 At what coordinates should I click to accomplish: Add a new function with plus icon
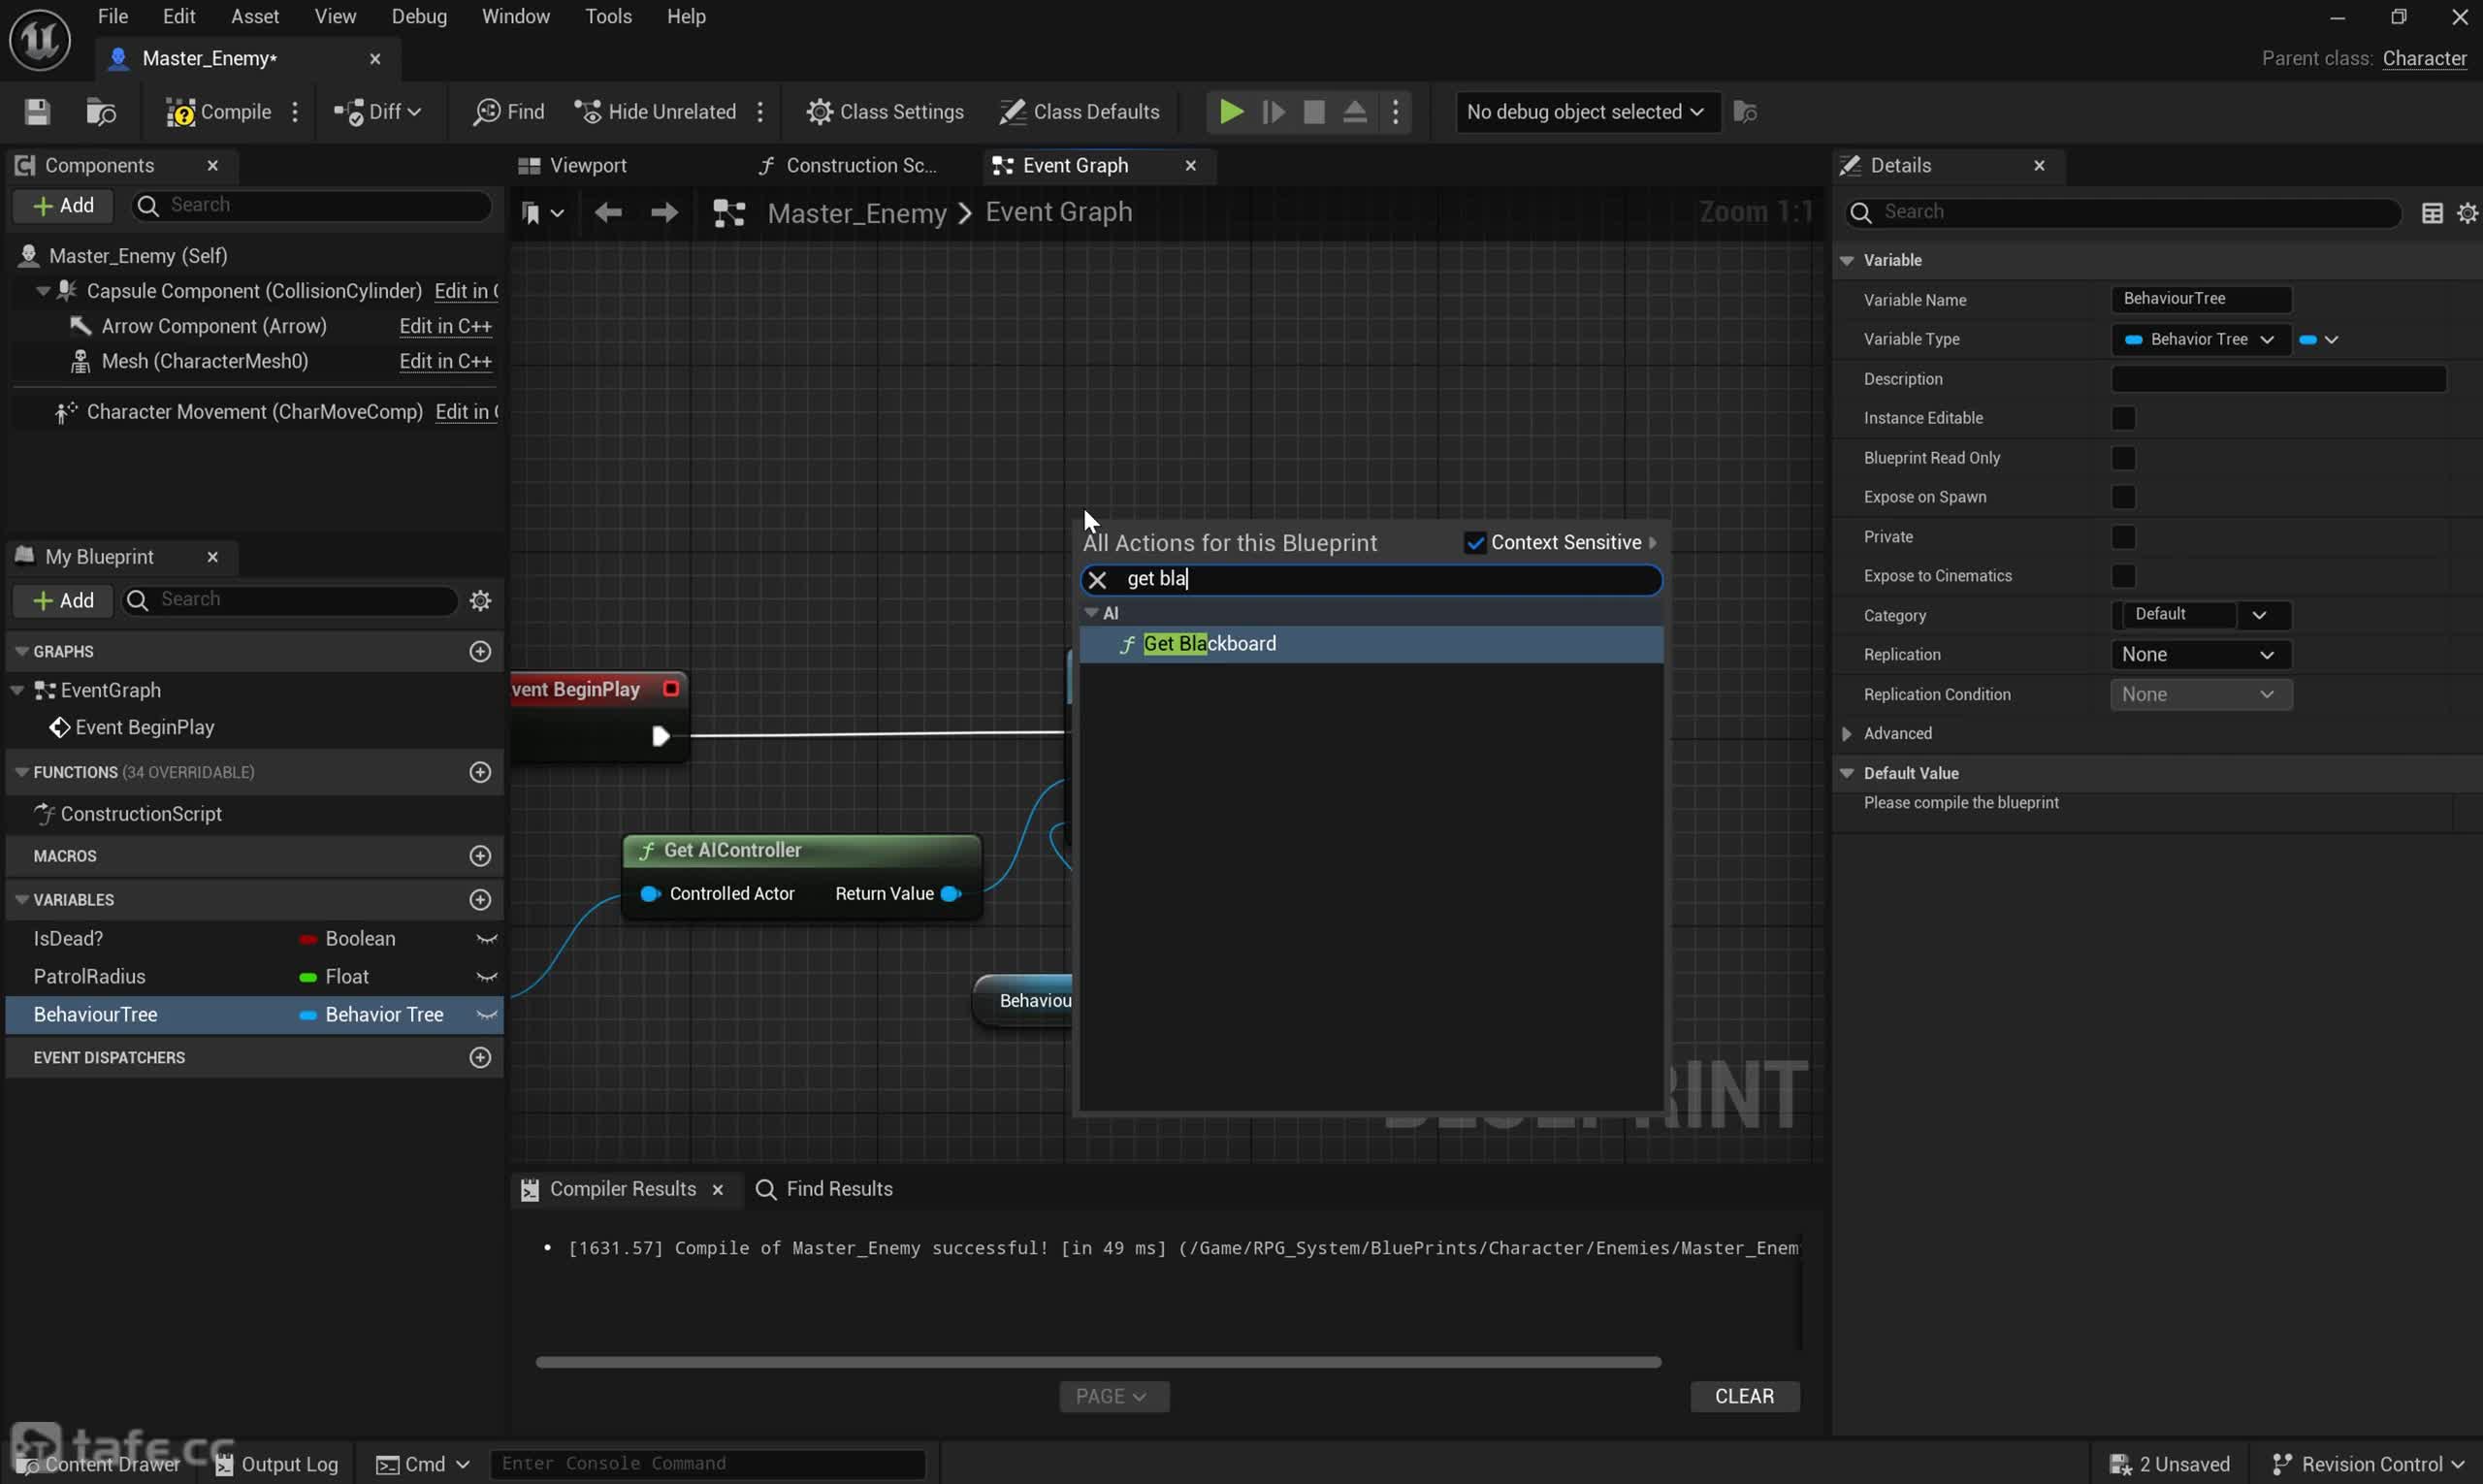(x=480, y=772)
